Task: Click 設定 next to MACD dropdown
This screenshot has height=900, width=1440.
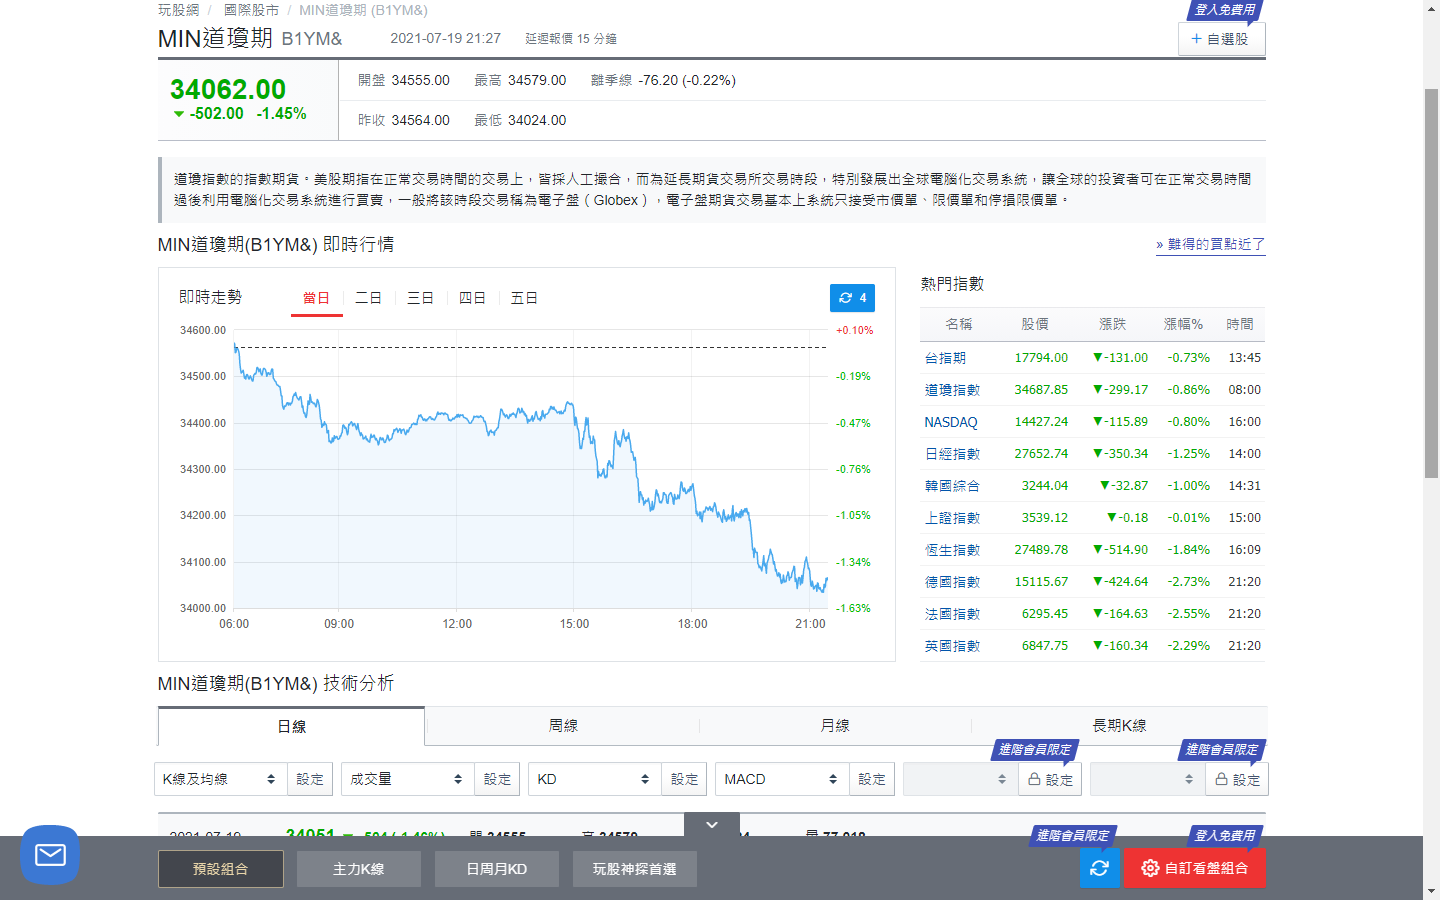Action: click(871, 779)
